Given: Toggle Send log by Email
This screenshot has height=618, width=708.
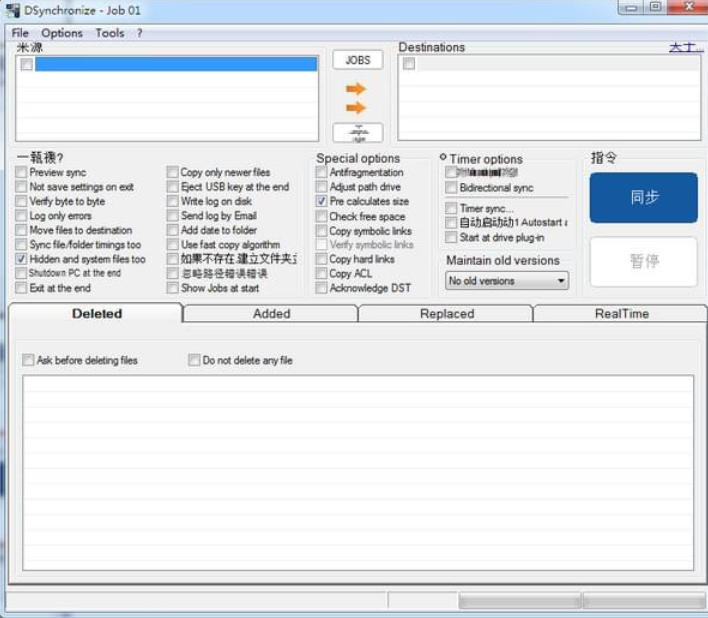Looking at the screenshot, I should click(172, 215).
